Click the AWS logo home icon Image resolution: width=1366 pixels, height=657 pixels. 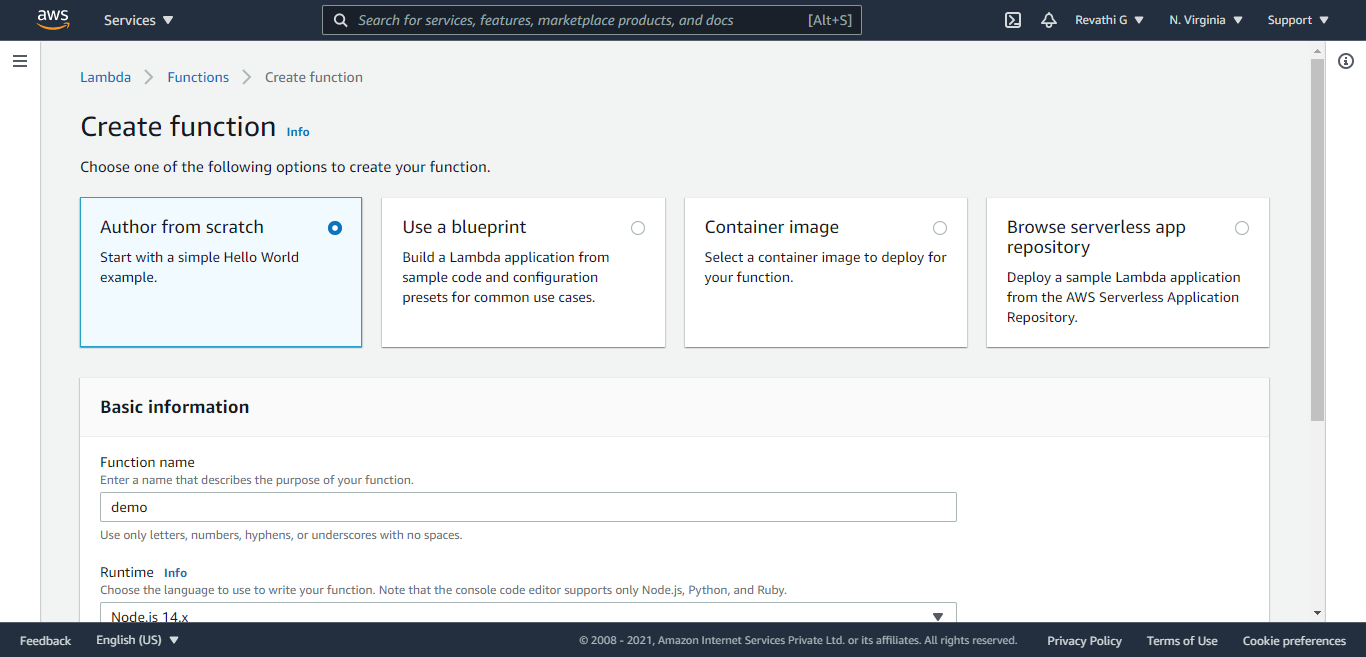[x=52, y=20]
